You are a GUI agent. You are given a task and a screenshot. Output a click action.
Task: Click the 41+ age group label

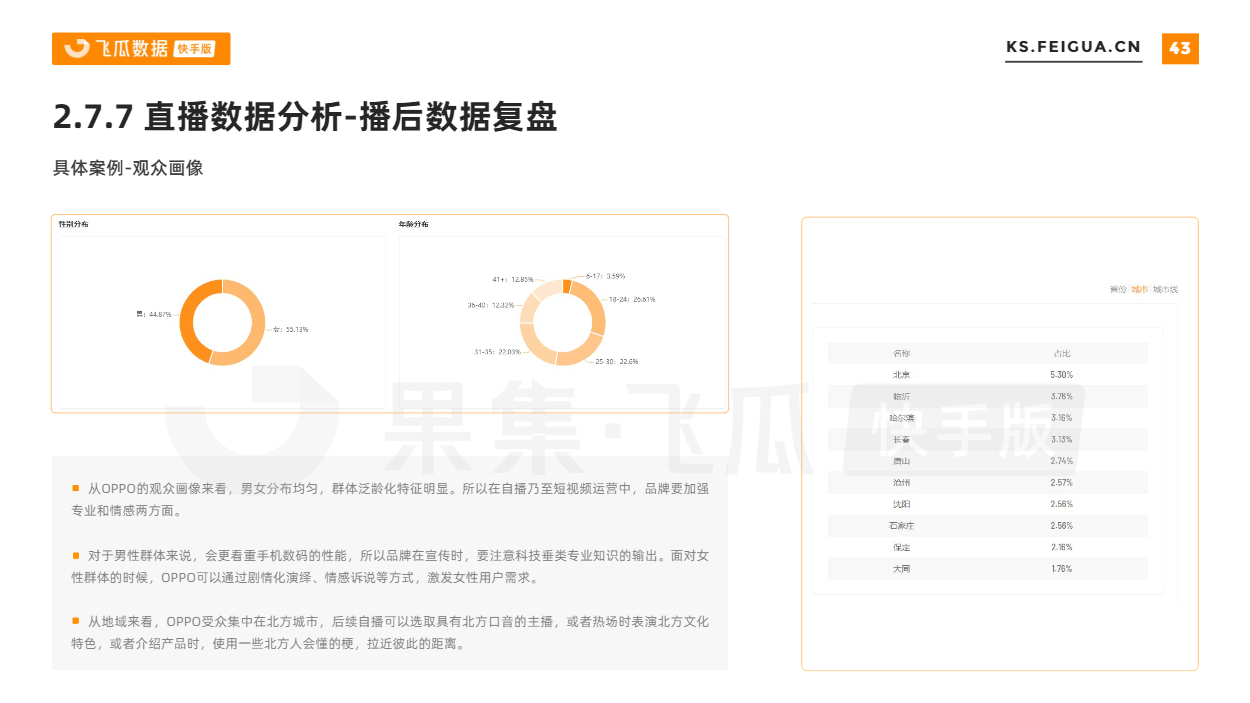pyautogui.click(x=512, y=280)
